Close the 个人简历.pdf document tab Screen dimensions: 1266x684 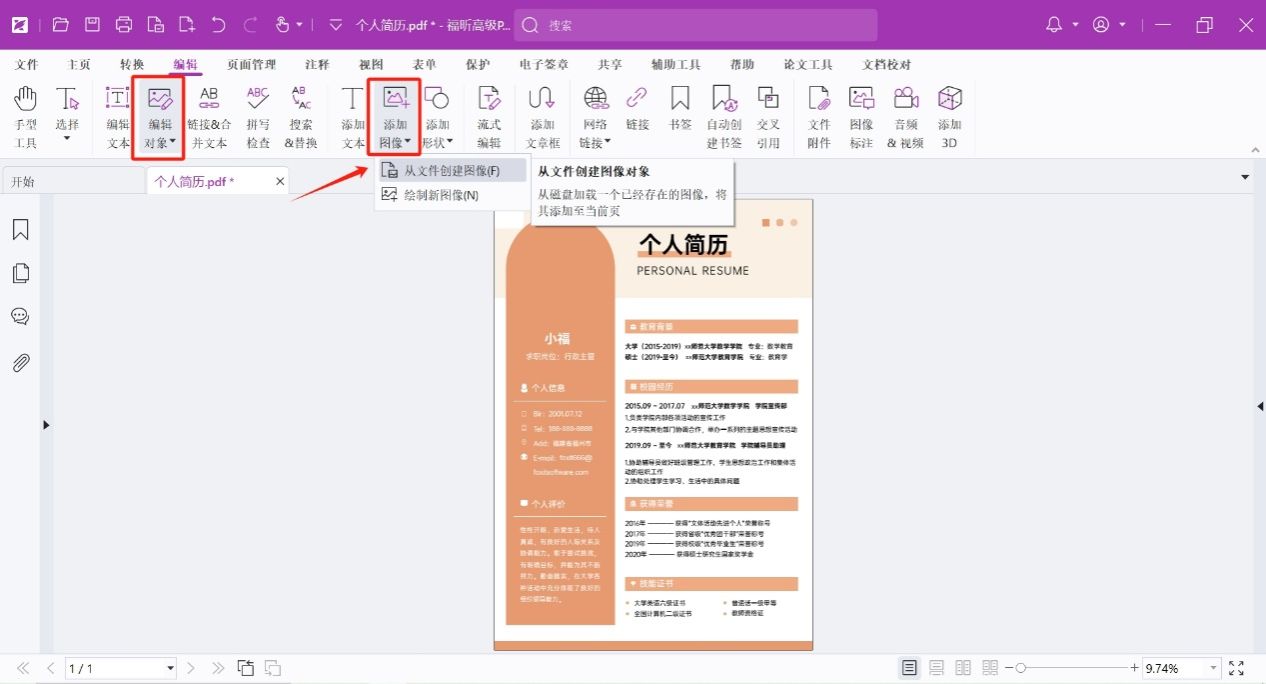pos(280,181)
